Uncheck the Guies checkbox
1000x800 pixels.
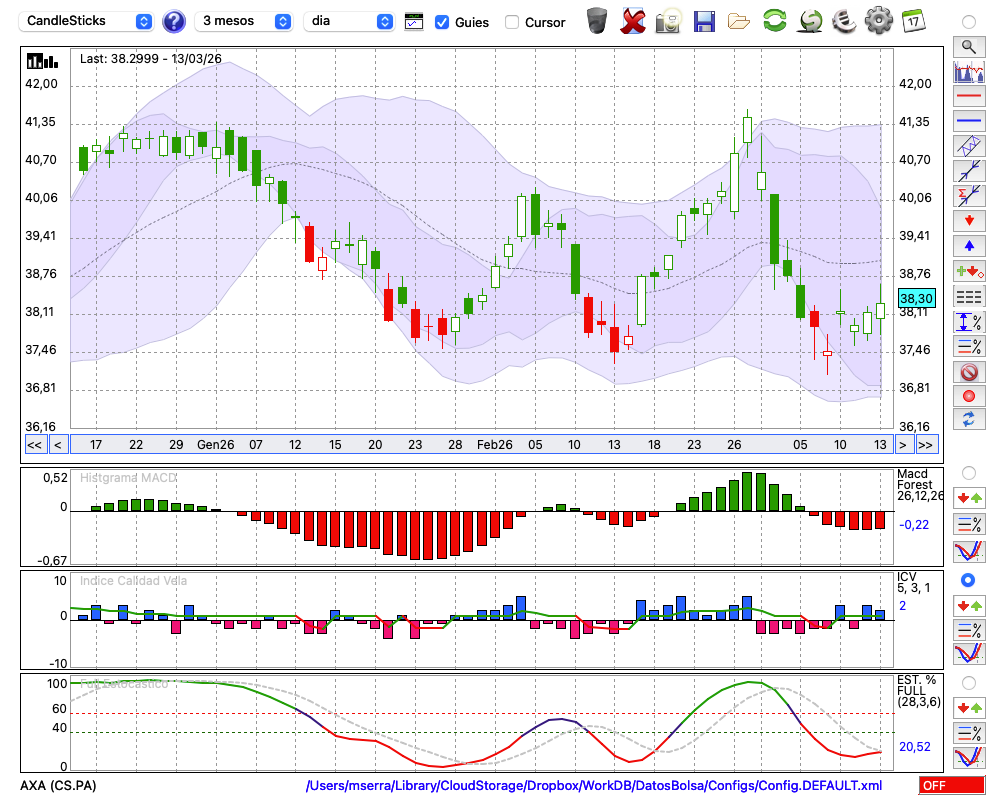point(442,22)
